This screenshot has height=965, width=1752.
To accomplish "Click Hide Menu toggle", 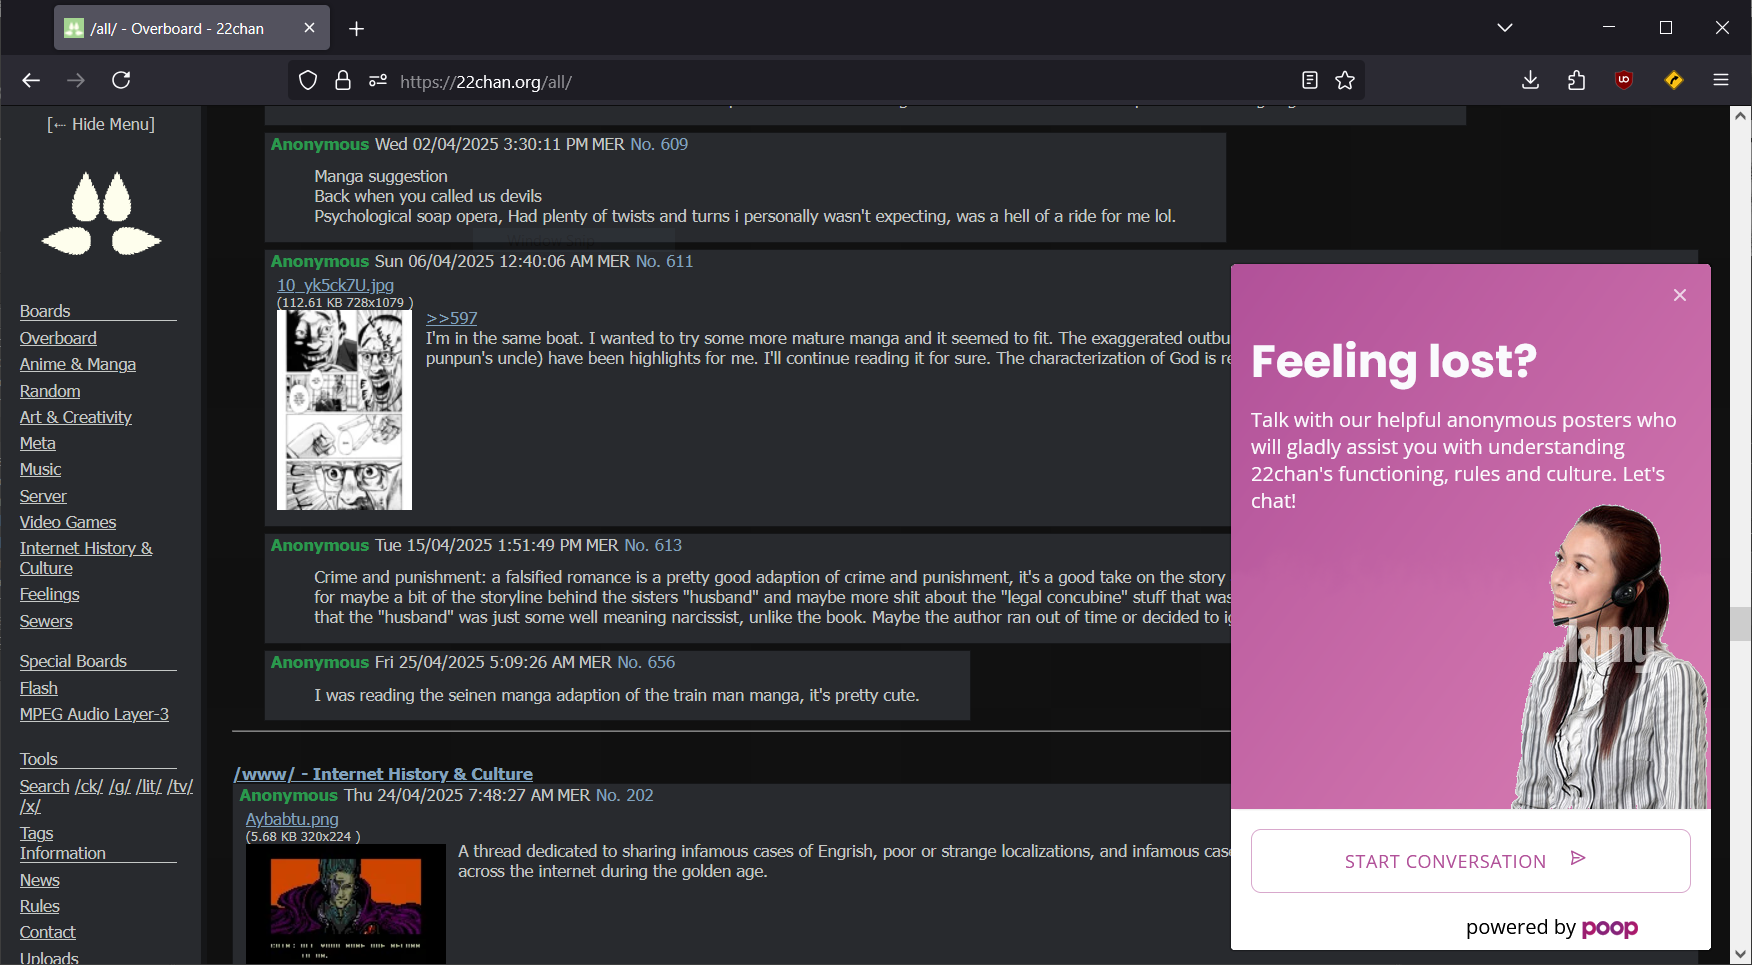I will click(101, 124).
